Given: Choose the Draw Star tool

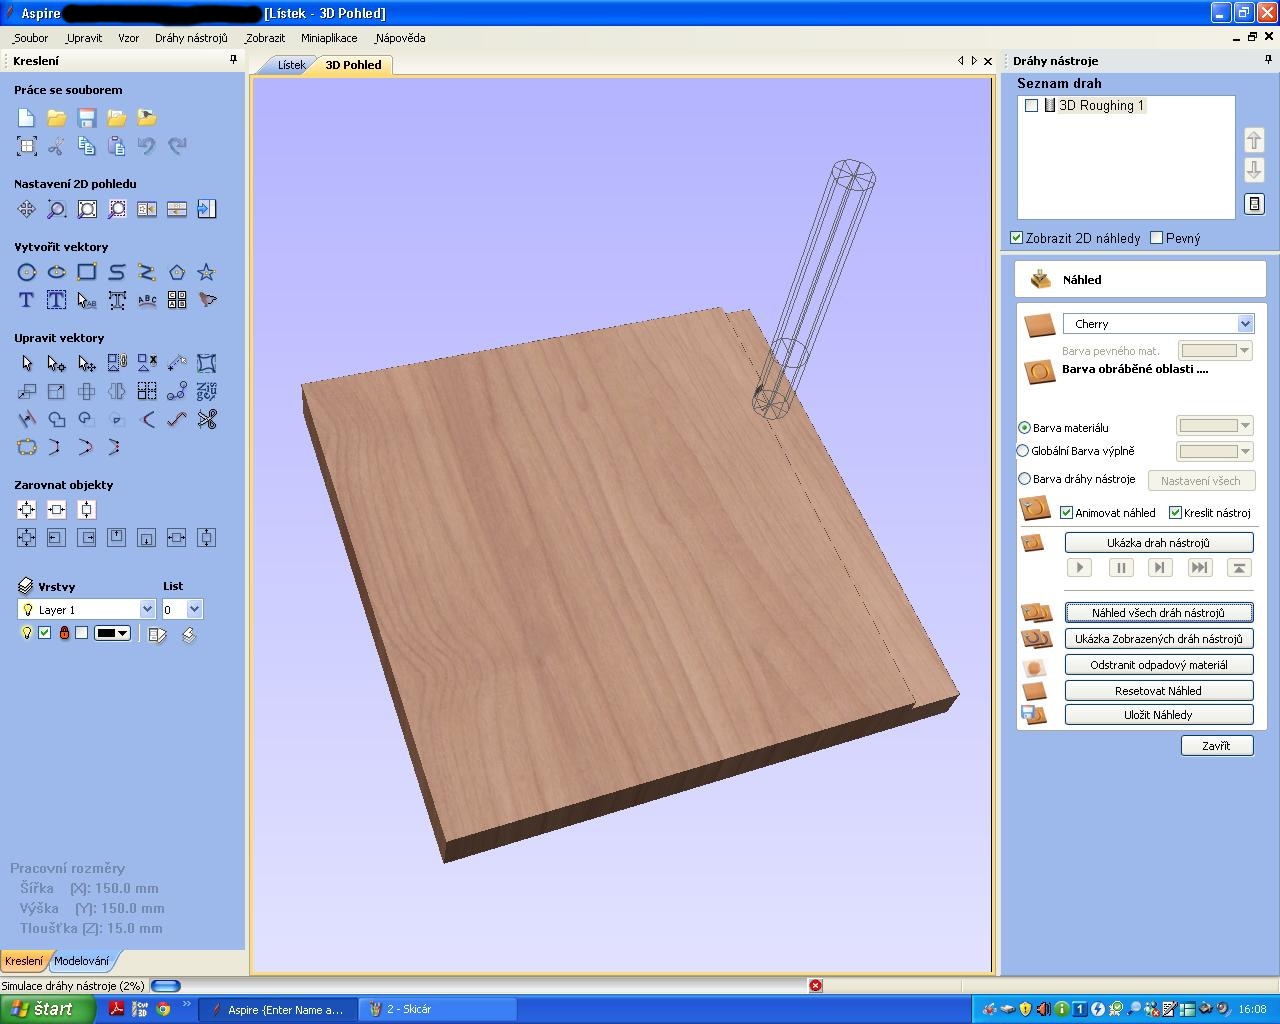Looking at the screenshot, I should (206, 272).
